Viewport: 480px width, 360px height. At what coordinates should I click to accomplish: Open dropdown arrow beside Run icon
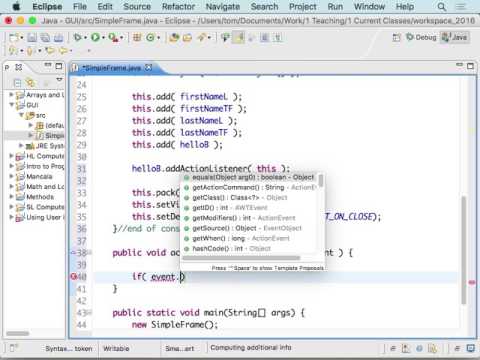[103, 38]
